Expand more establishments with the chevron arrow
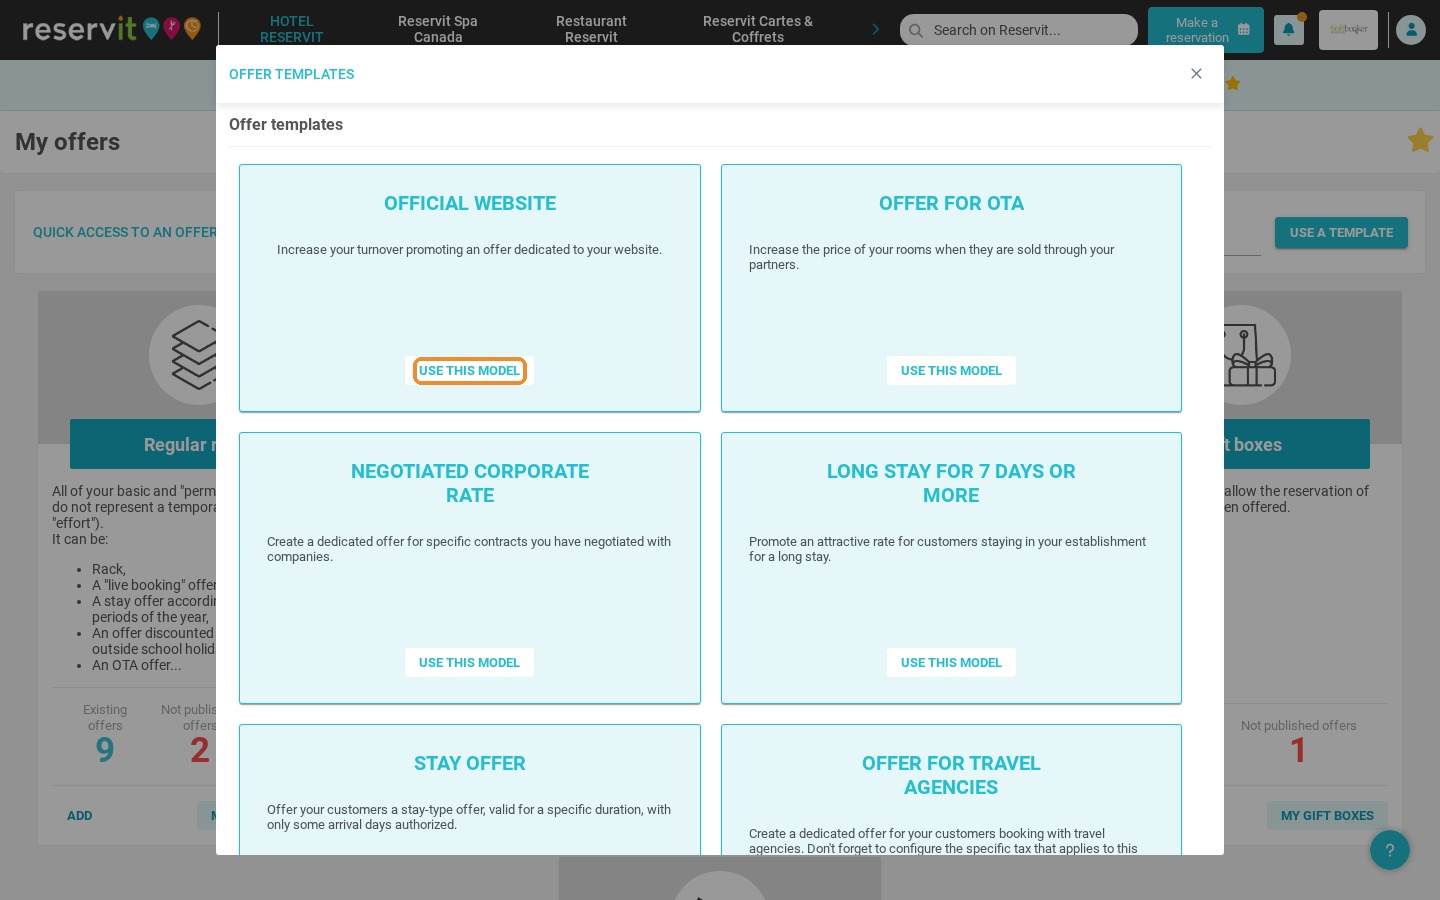Screen dimensions: 1440x900 876,29
